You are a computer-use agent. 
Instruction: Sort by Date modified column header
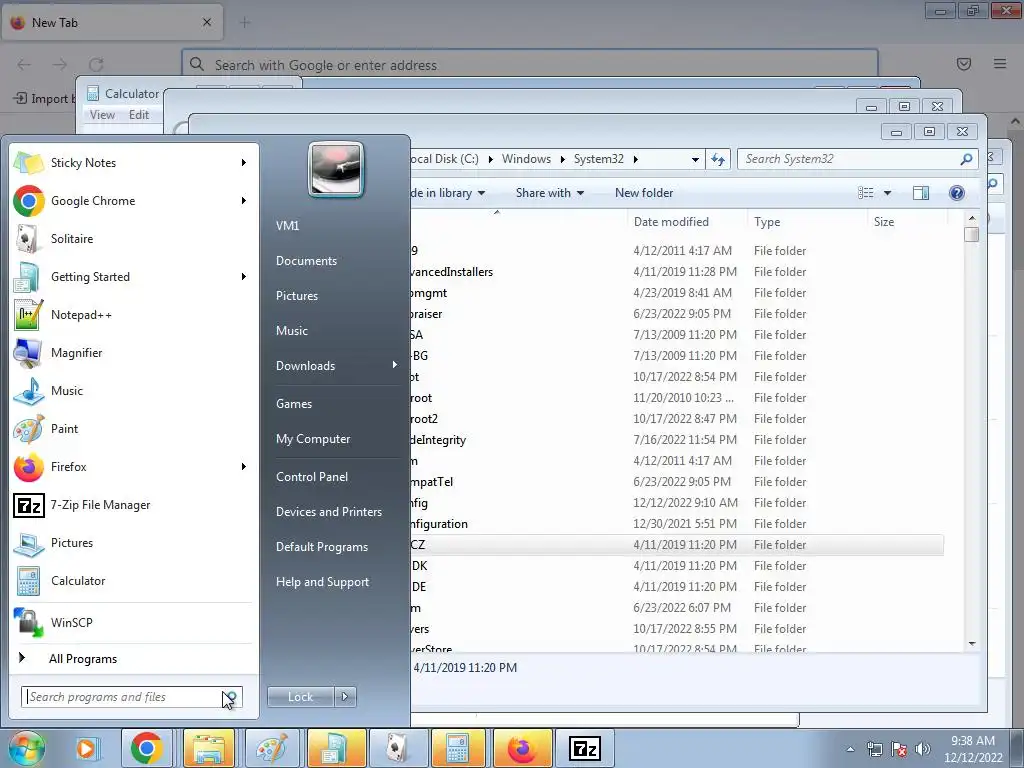[x=688, y=221]
